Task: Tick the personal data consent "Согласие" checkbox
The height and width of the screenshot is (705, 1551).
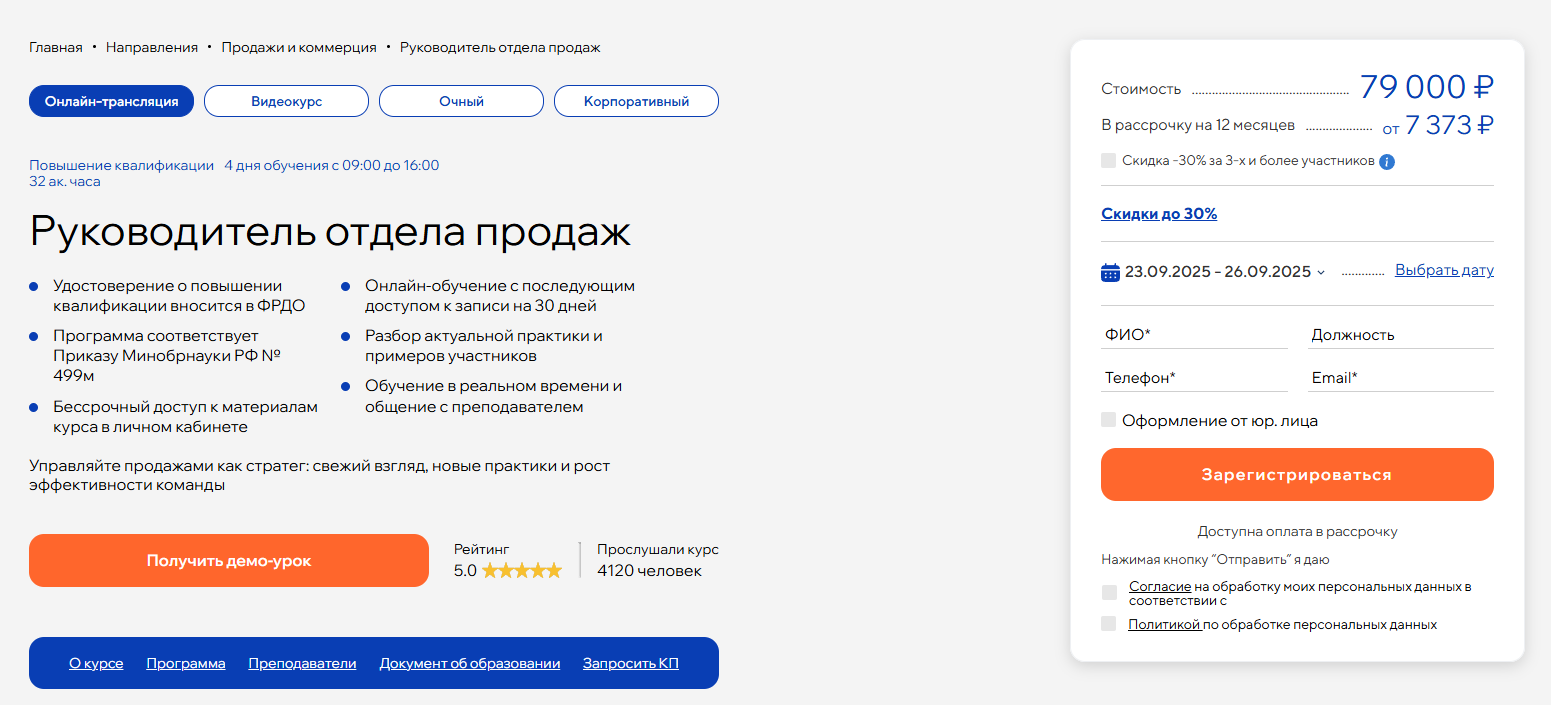Action: [x=1109, y=593]
